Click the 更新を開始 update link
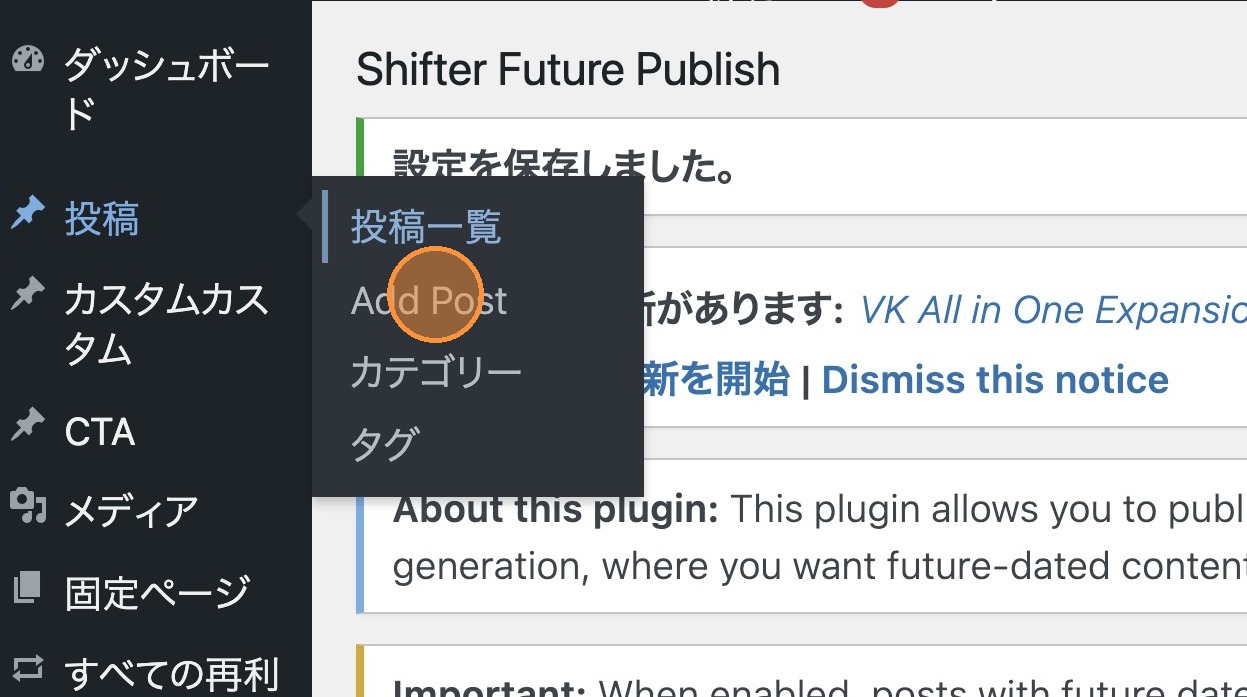Viewport: 1247px width, 697px height. pos(715,380)
